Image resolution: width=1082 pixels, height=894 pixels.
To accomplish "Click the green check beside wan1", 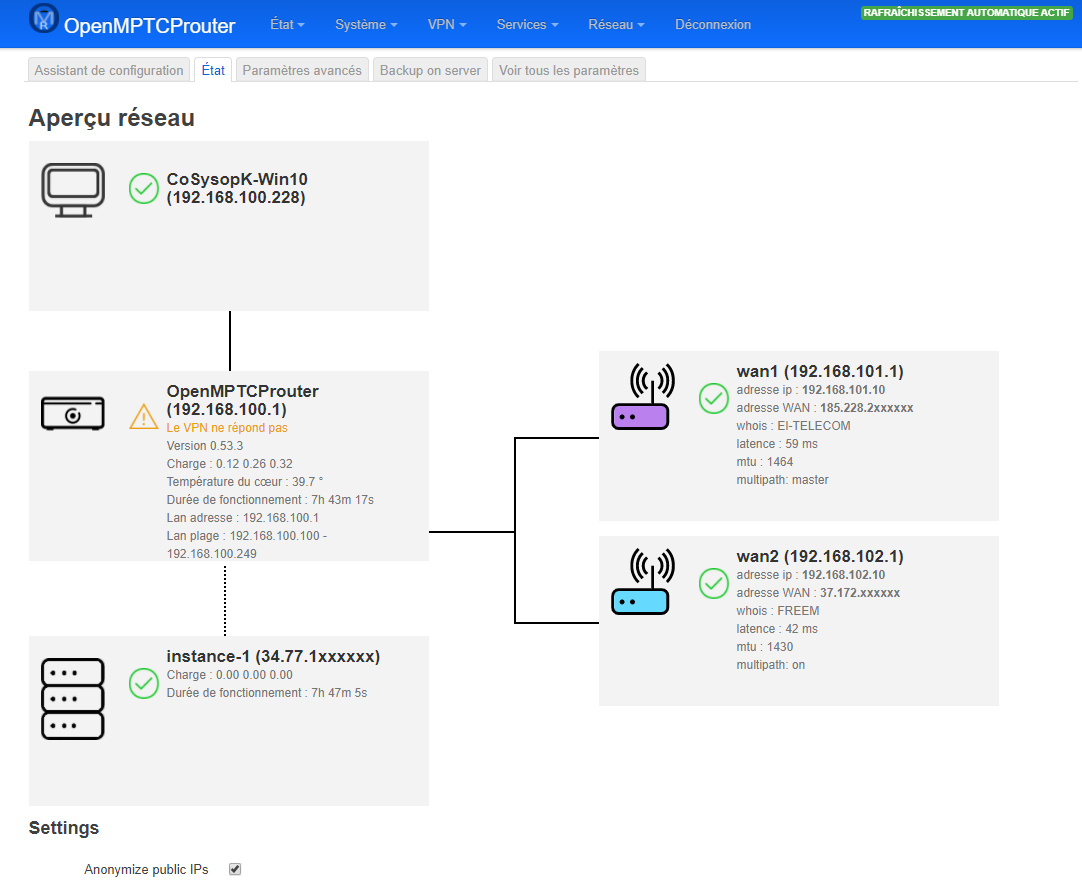I will (714, 399).
